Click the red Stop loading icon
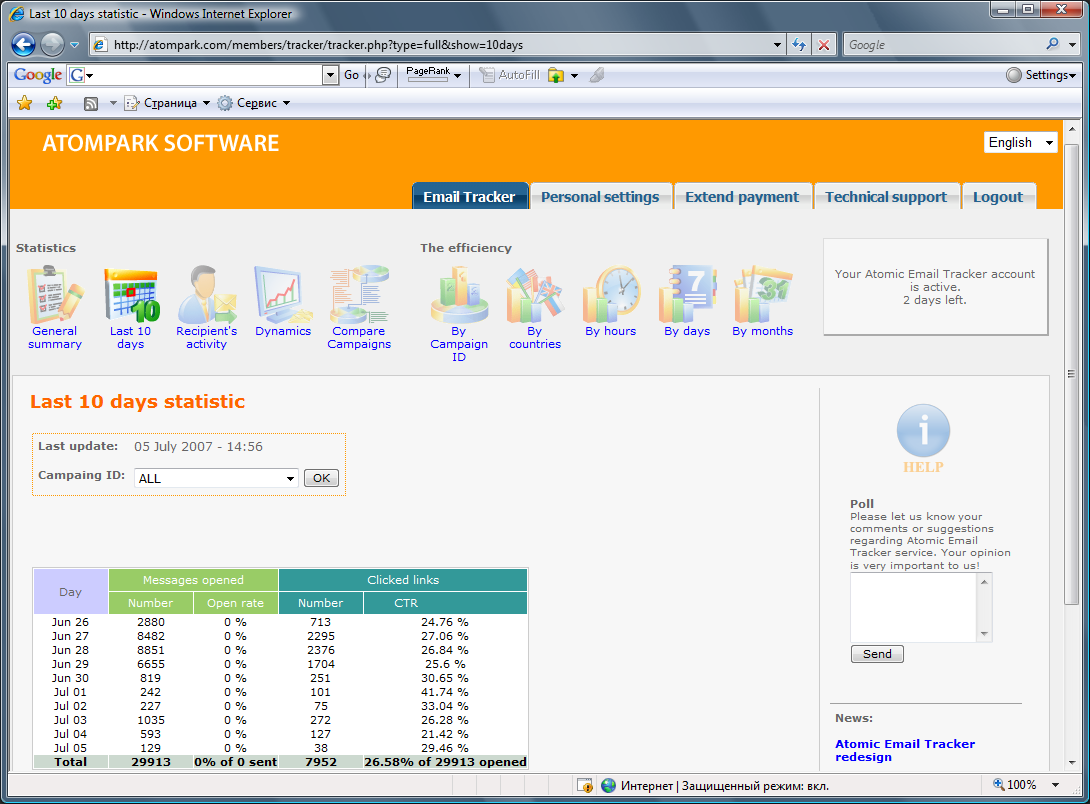The height and width of the screenshot is (804, 1090). pyautogui.click(x=824, y=45)
